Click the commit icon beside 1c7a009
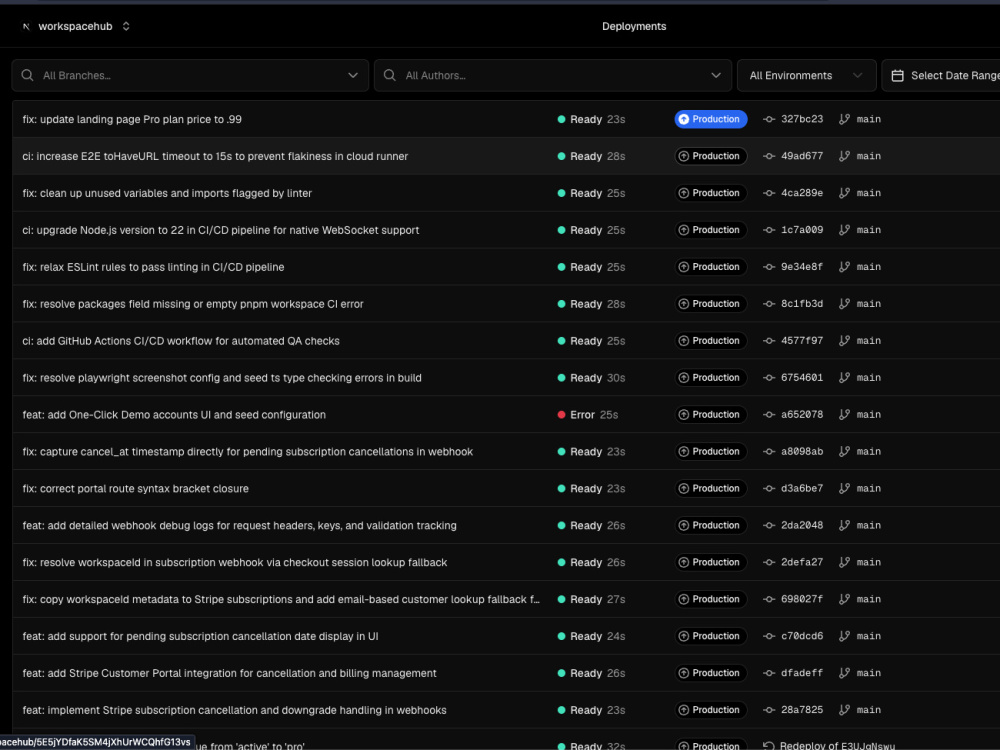This screenshot has height=750, width=1000. point(769,230)
